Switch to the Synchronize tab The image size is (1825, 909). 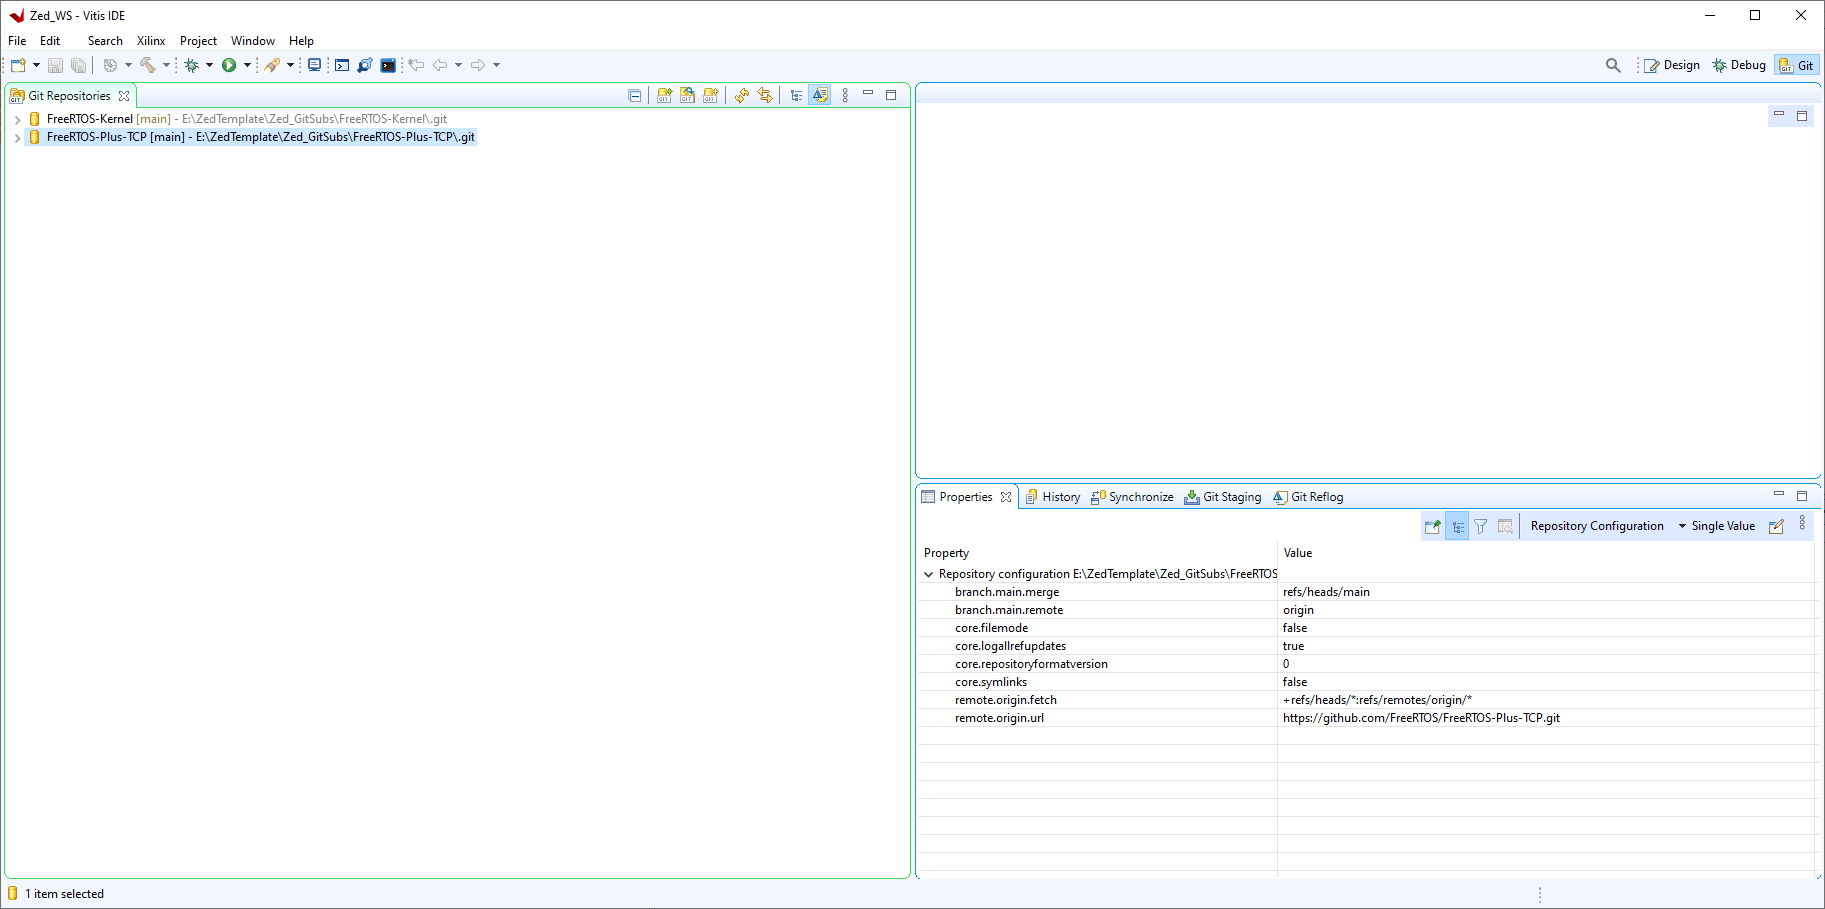(1132, 497)
